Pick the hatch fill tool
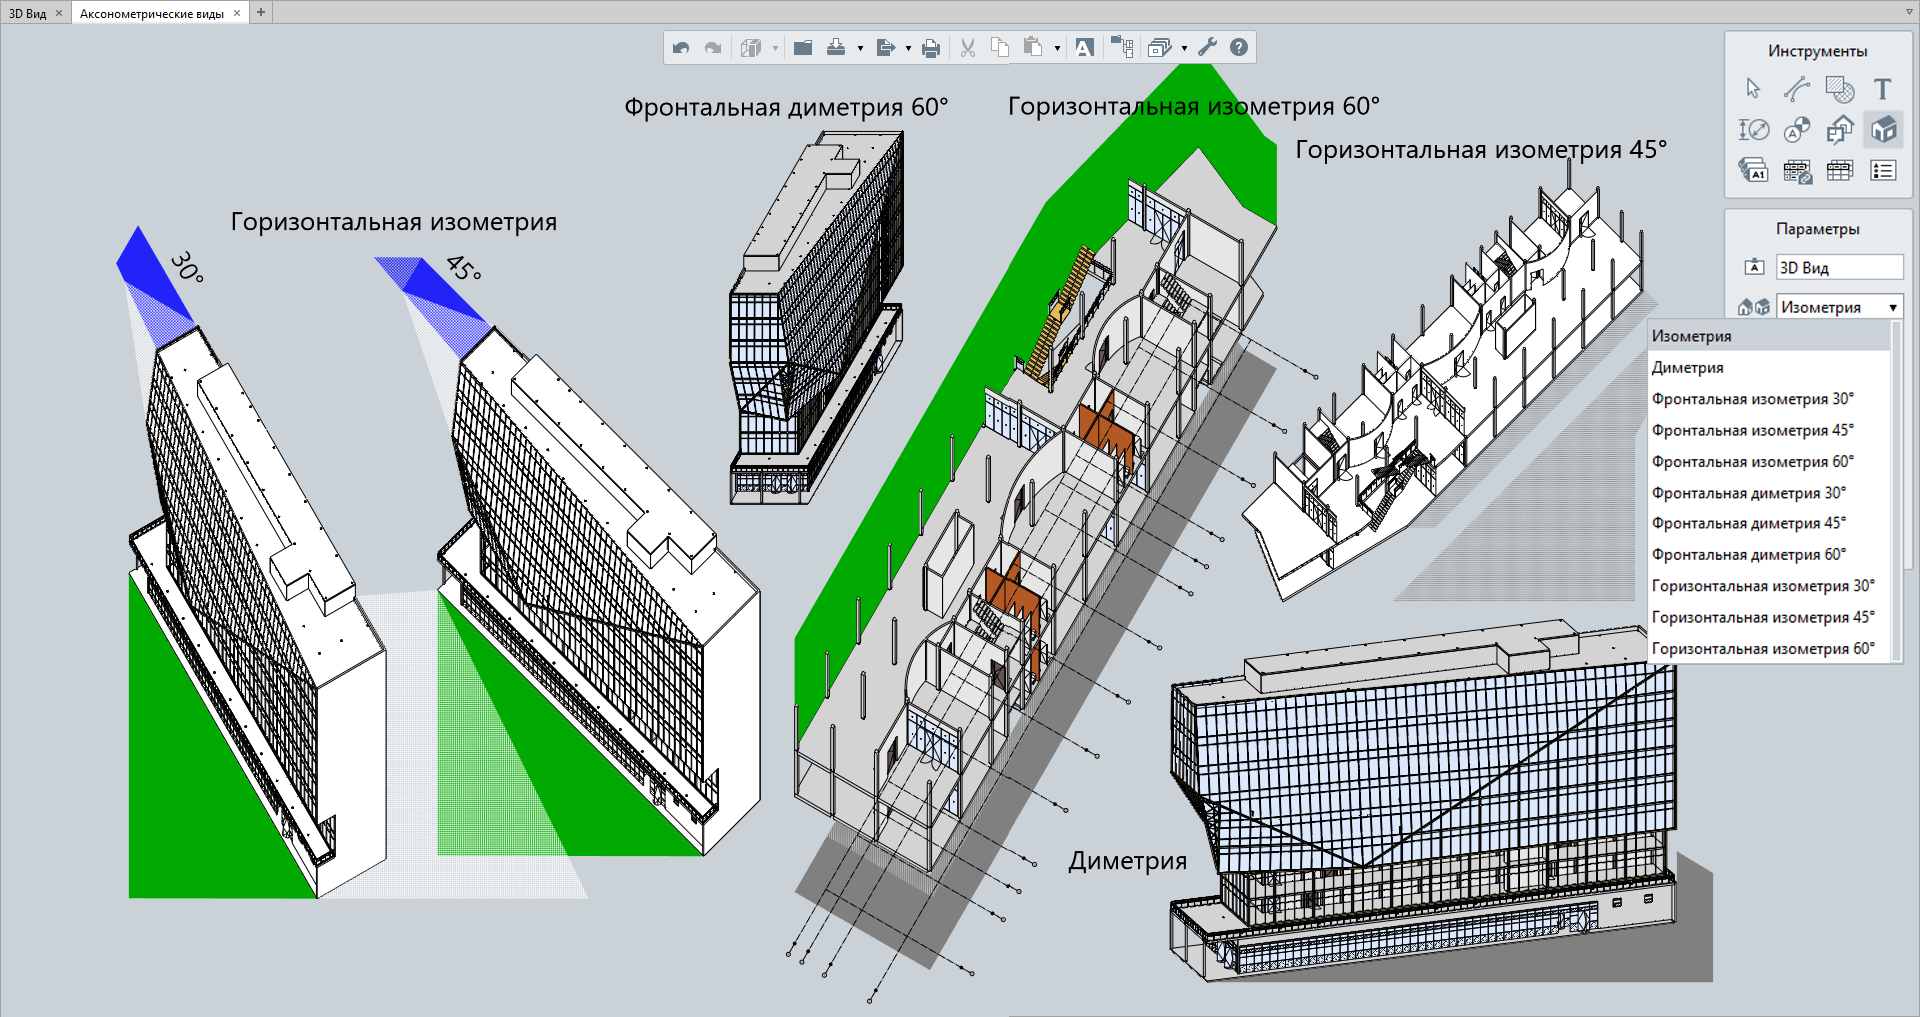1920x1017 pixels. [1839, 89]
